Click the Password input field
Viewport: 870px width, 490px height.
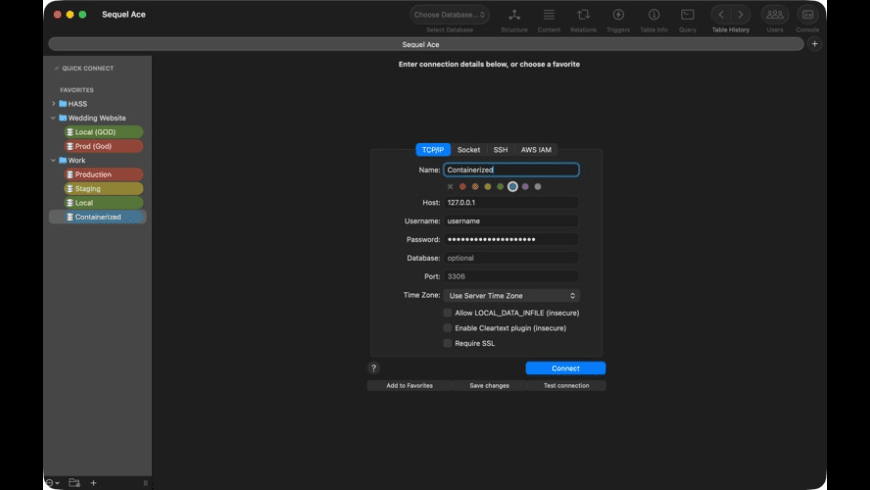point(511,239)
